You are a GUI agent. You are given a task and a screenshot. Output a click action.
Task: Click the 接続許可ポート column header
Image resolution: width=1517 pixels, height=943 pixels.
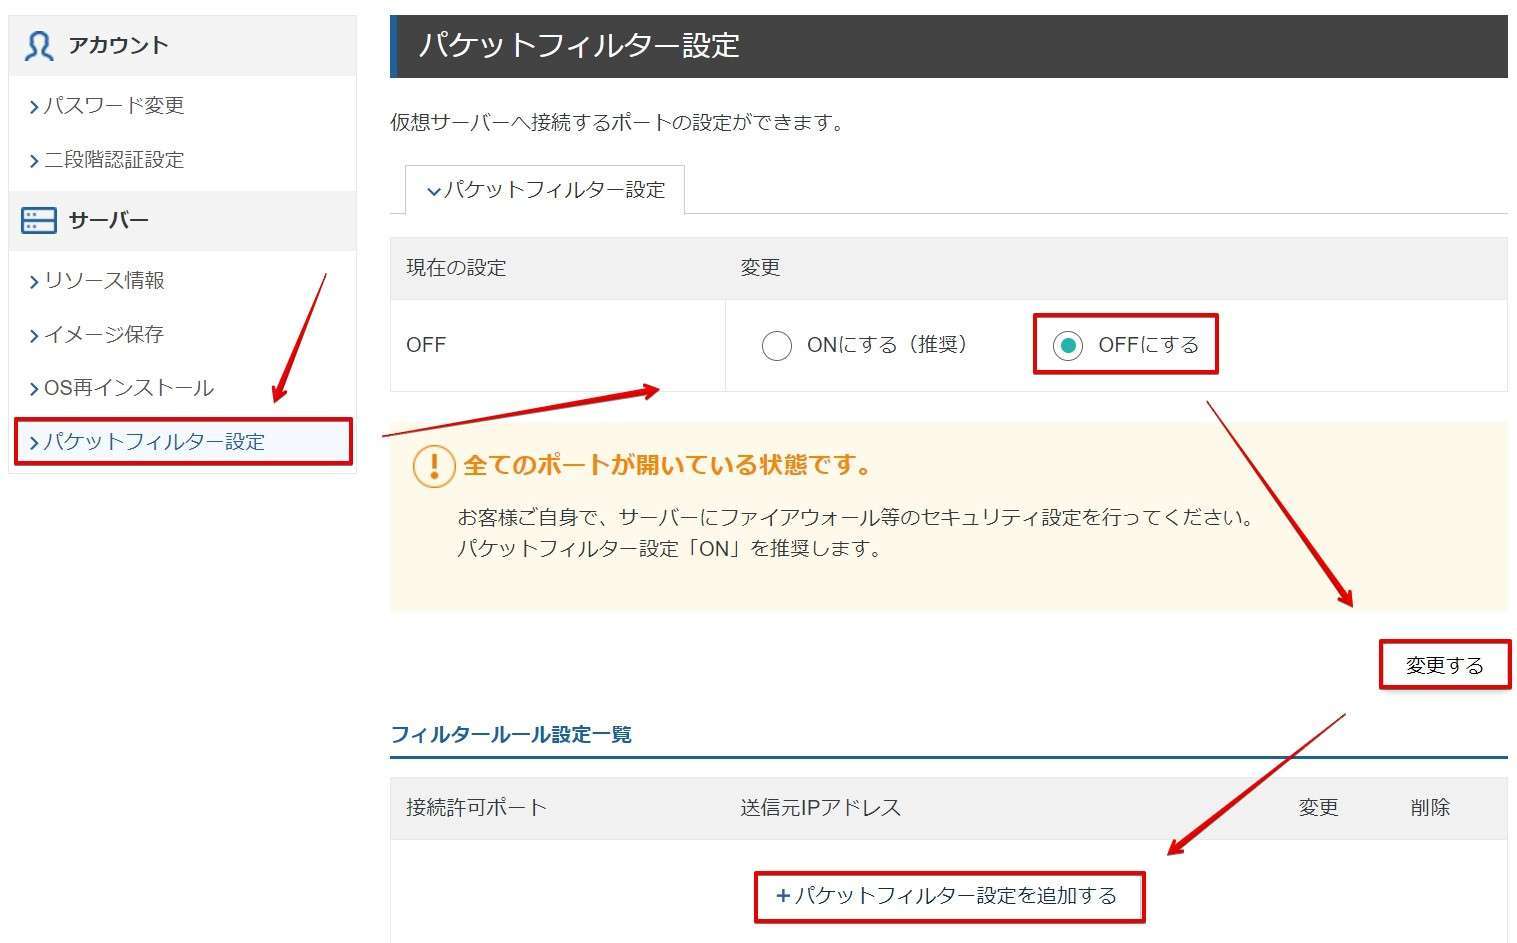click(x=476, y=808)
